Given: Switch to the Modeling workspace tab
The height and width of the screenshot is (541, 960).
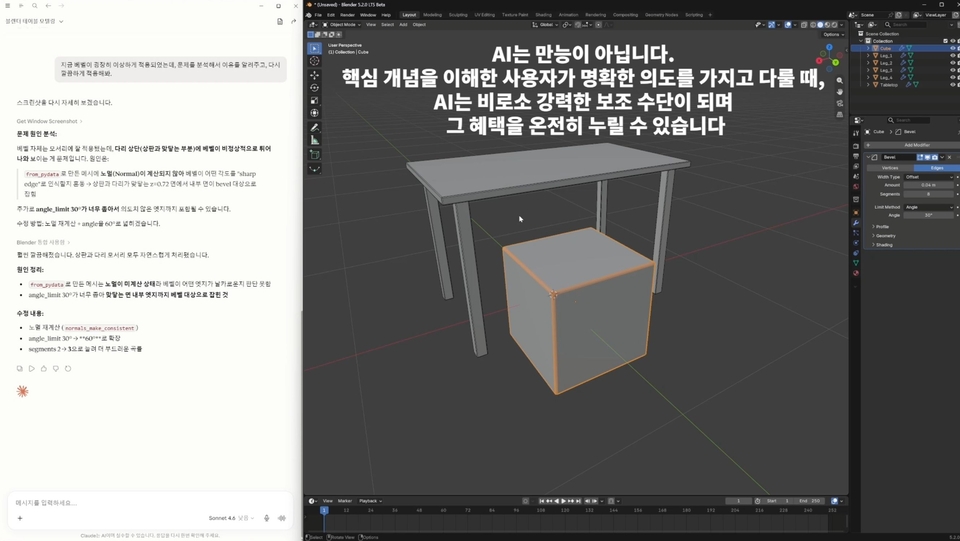Looking at the screenshot, I should (x=432, y=15).
